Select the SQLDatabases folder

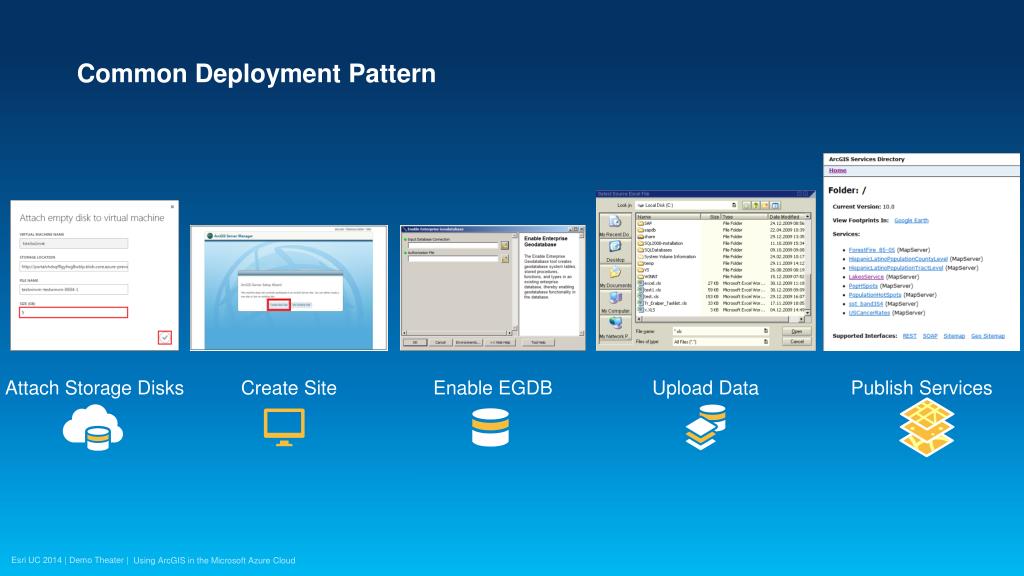(x=655, y=249)
